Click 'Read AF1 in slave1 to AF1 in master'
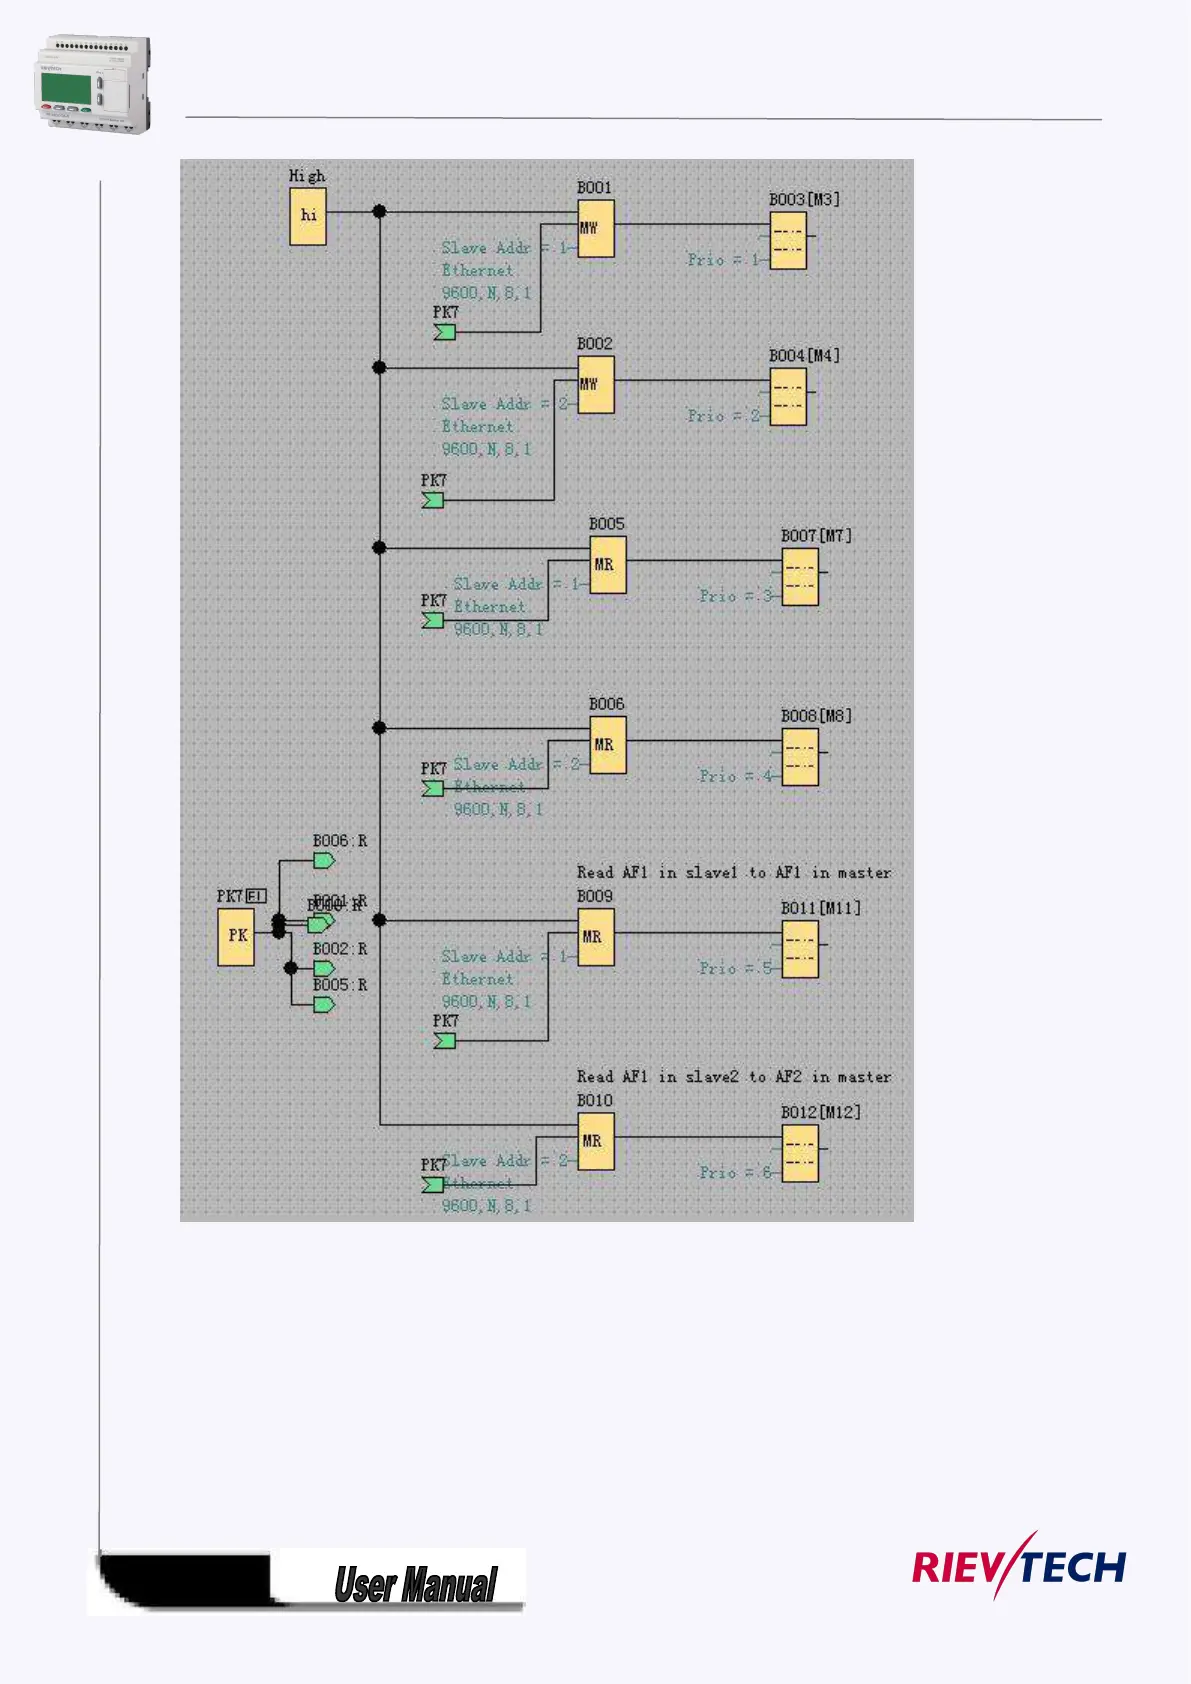This screenshot has height=1684, width=1191. tap(734, 873)
